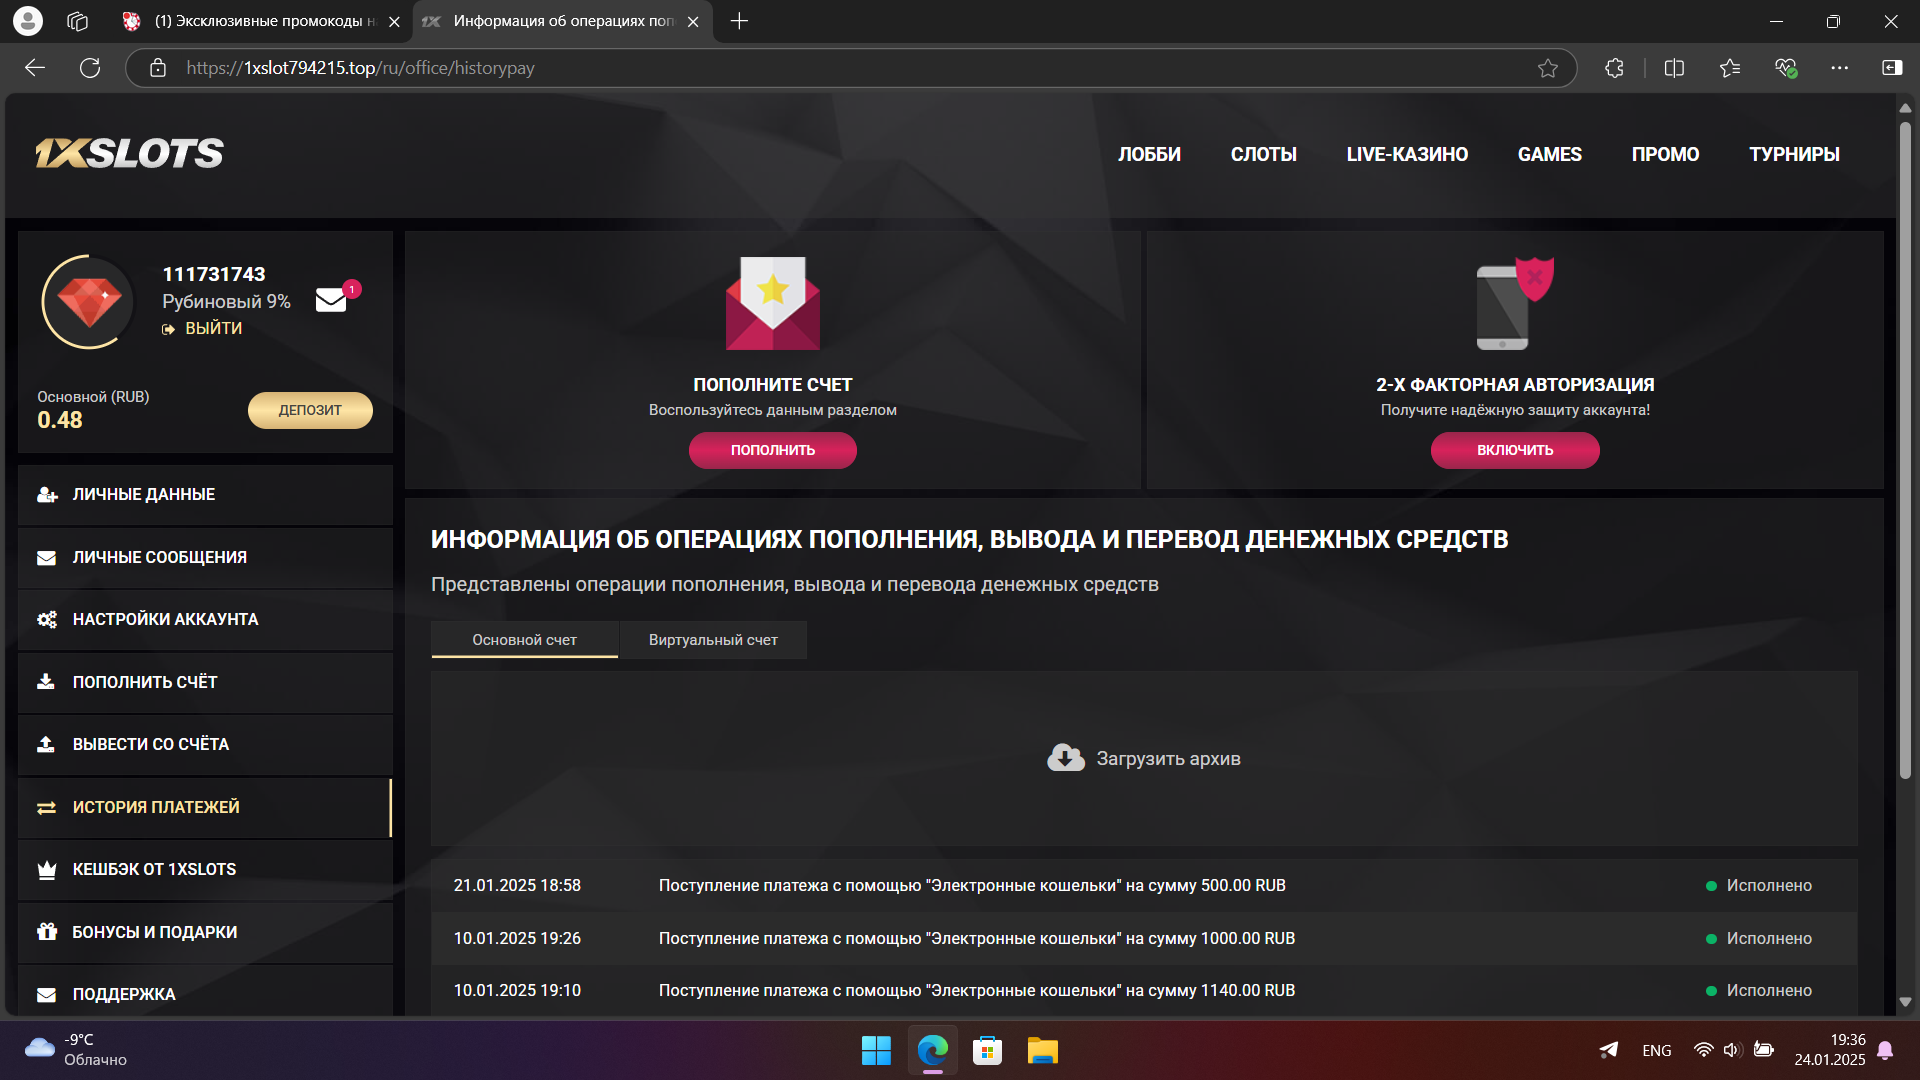Click the Вывести со счёта upload arrow icon
The height and width of the screenshot is (1080, 1920).
pyautogui.click(x=47, y=742)
